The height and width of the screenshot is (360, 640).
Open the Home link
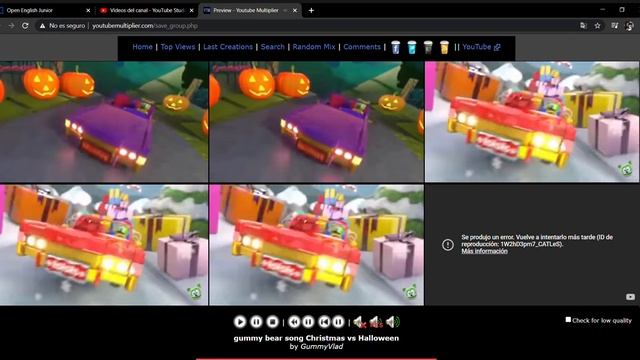tap(142, 47)
